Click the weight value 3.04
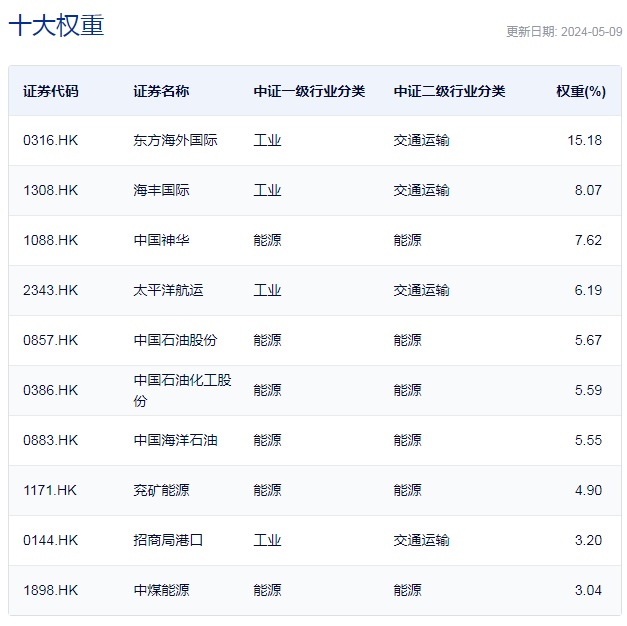627x626 pixels. (x=588, y=590)
